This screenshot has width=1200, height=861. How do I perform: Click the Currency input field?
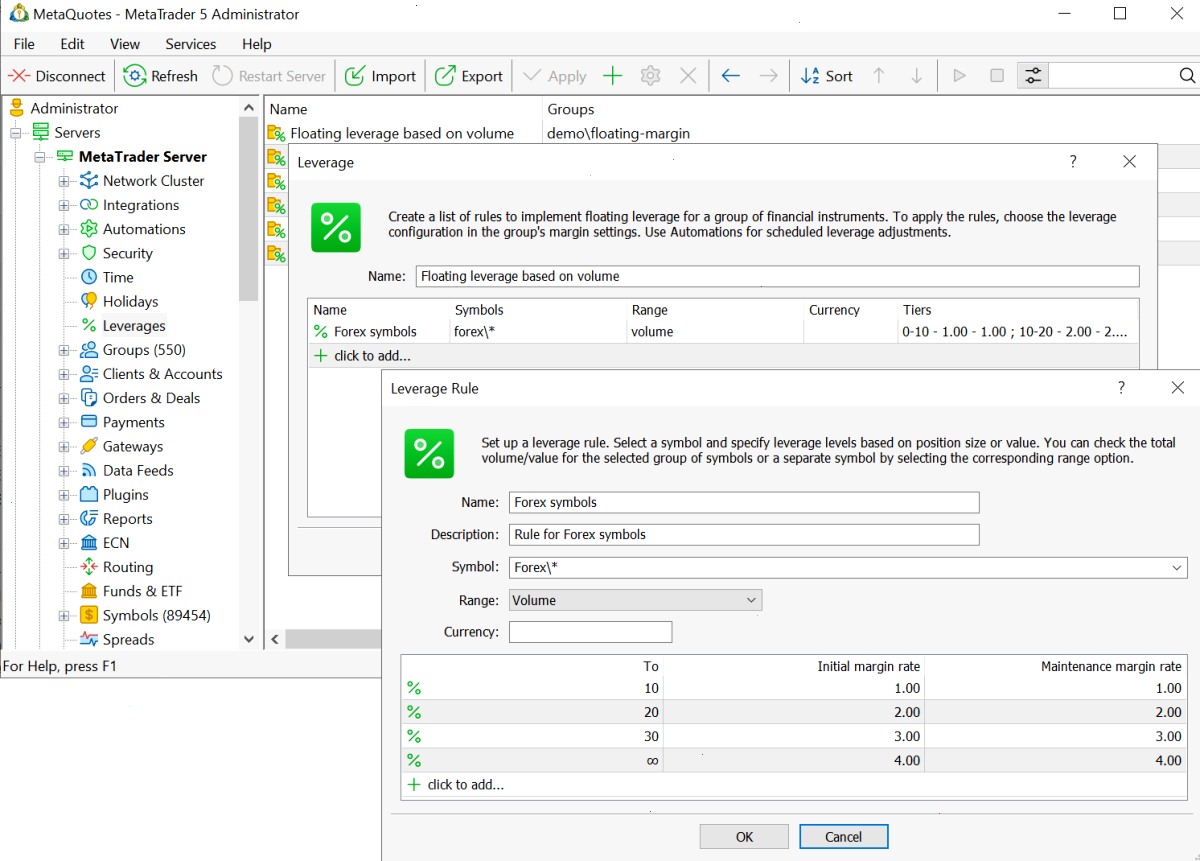(x=590, y=632)
